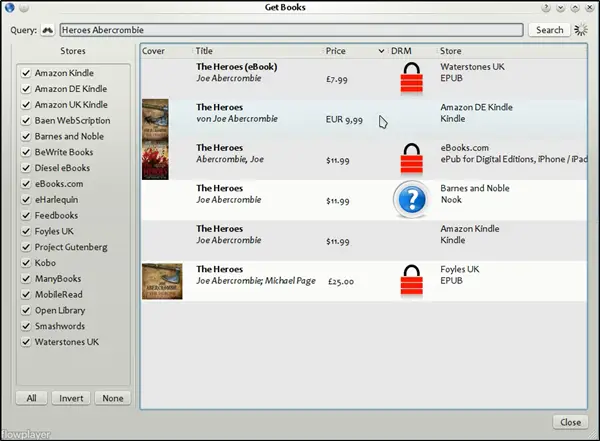600x441 pixels.
Task: Select the Foyles UK book cover thumbnail
Action: tap(162, 281)
